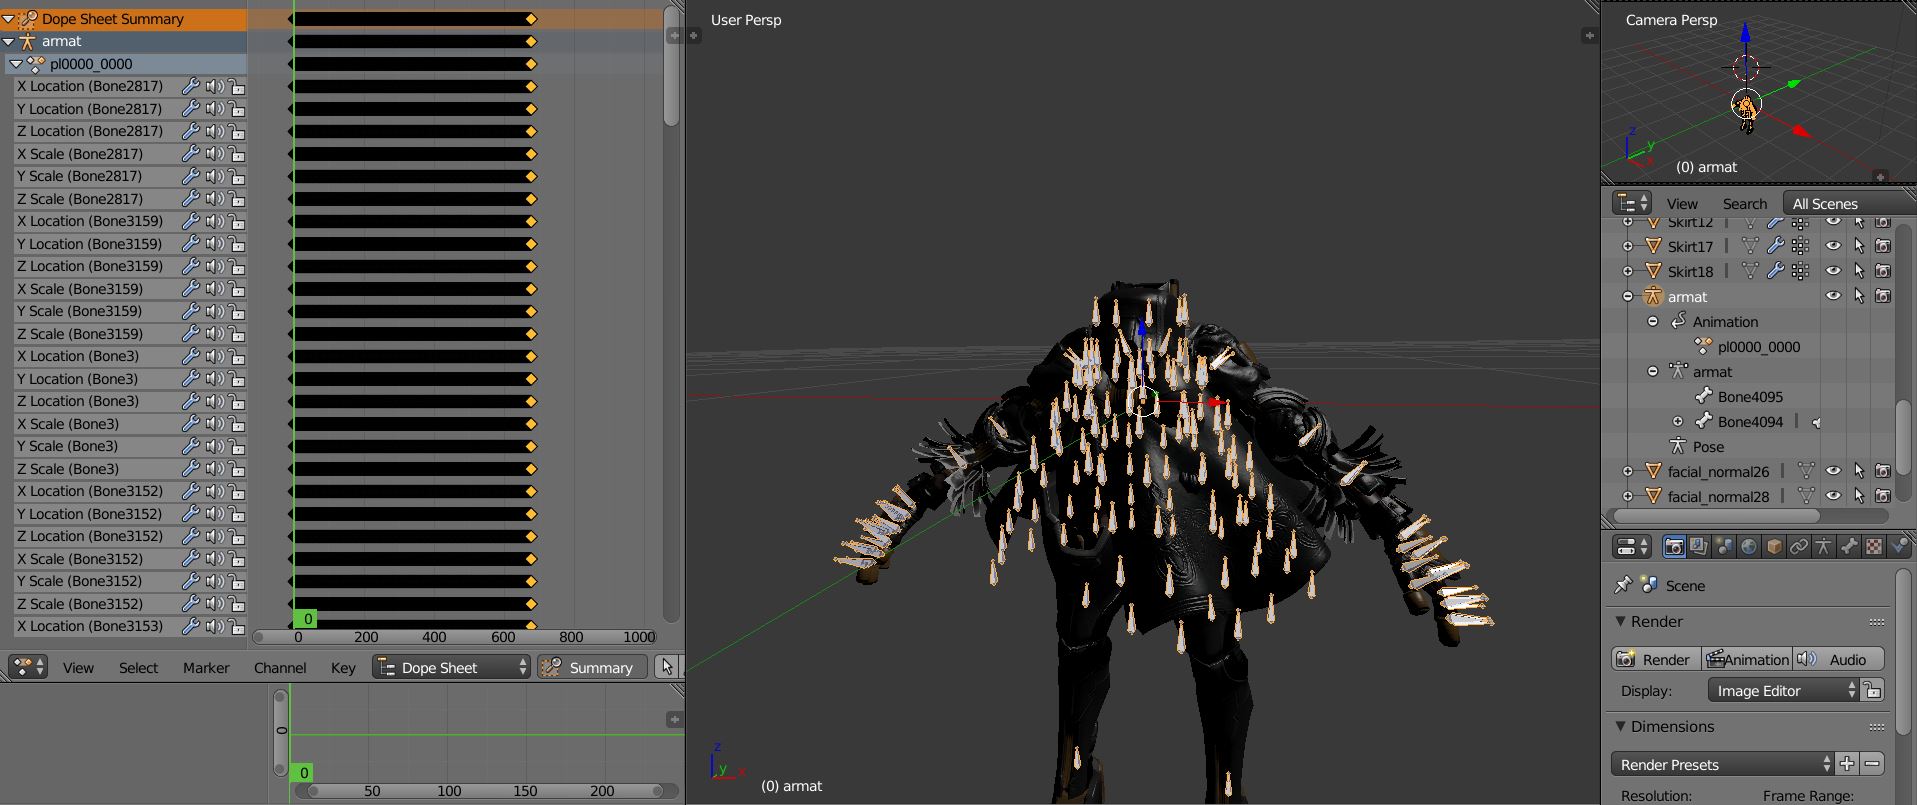Open the Render tab in the Properties editor
The height and width of the screenshot is (805, 1917).
tap(1673, 546)
